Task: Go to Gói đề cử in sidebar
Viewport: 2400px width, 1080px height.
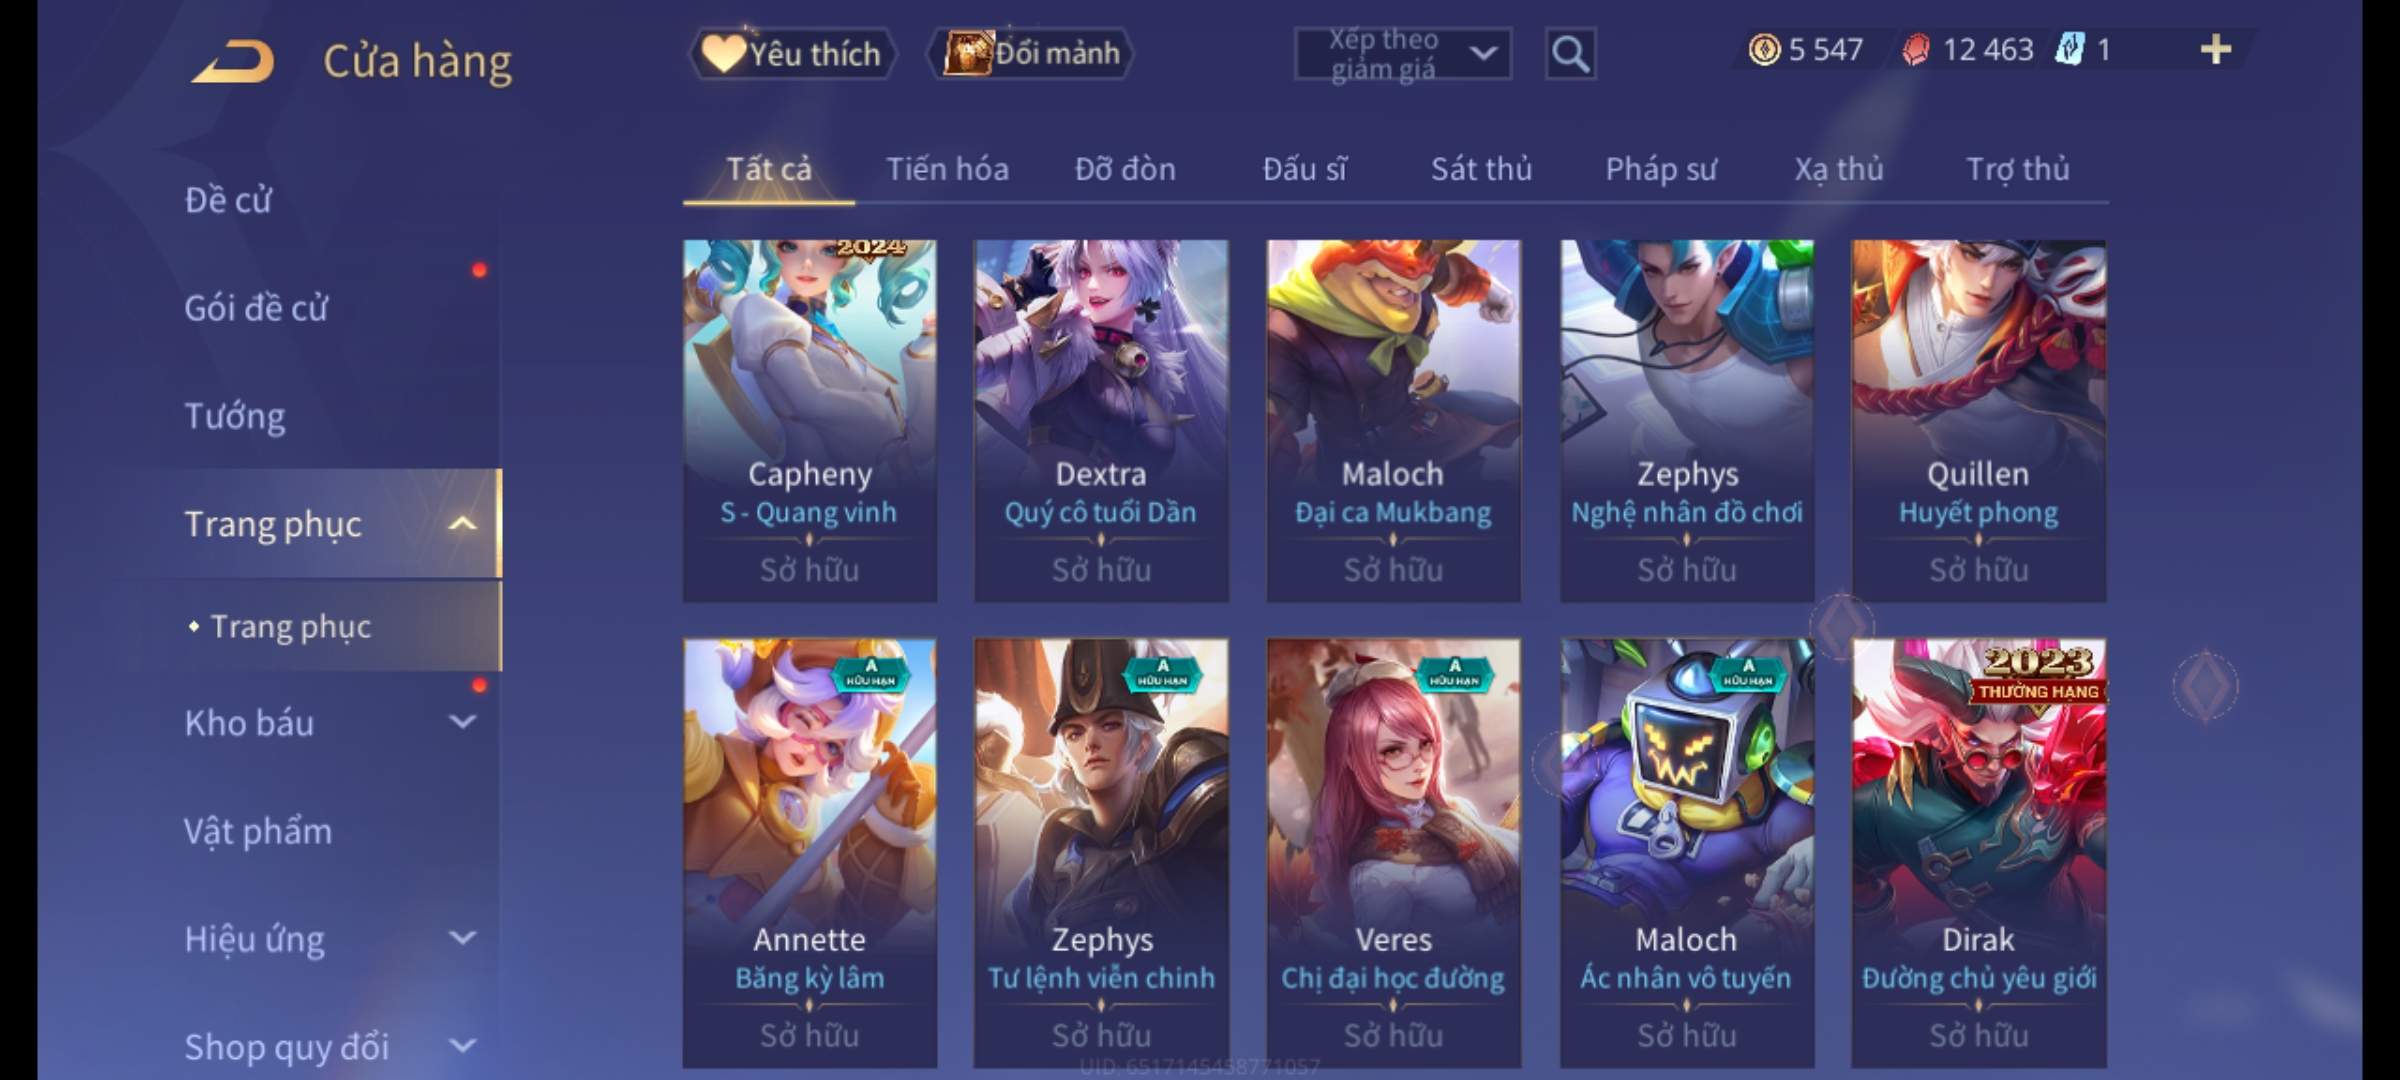Action: 256,308
